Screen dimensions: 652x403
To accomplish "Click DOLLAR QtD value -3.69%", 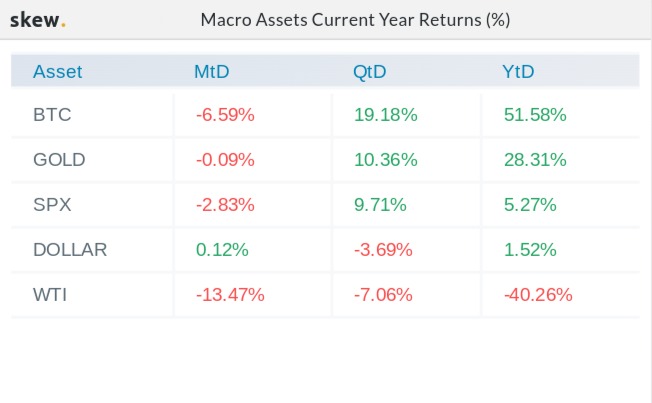I will (x=382, y=250).
